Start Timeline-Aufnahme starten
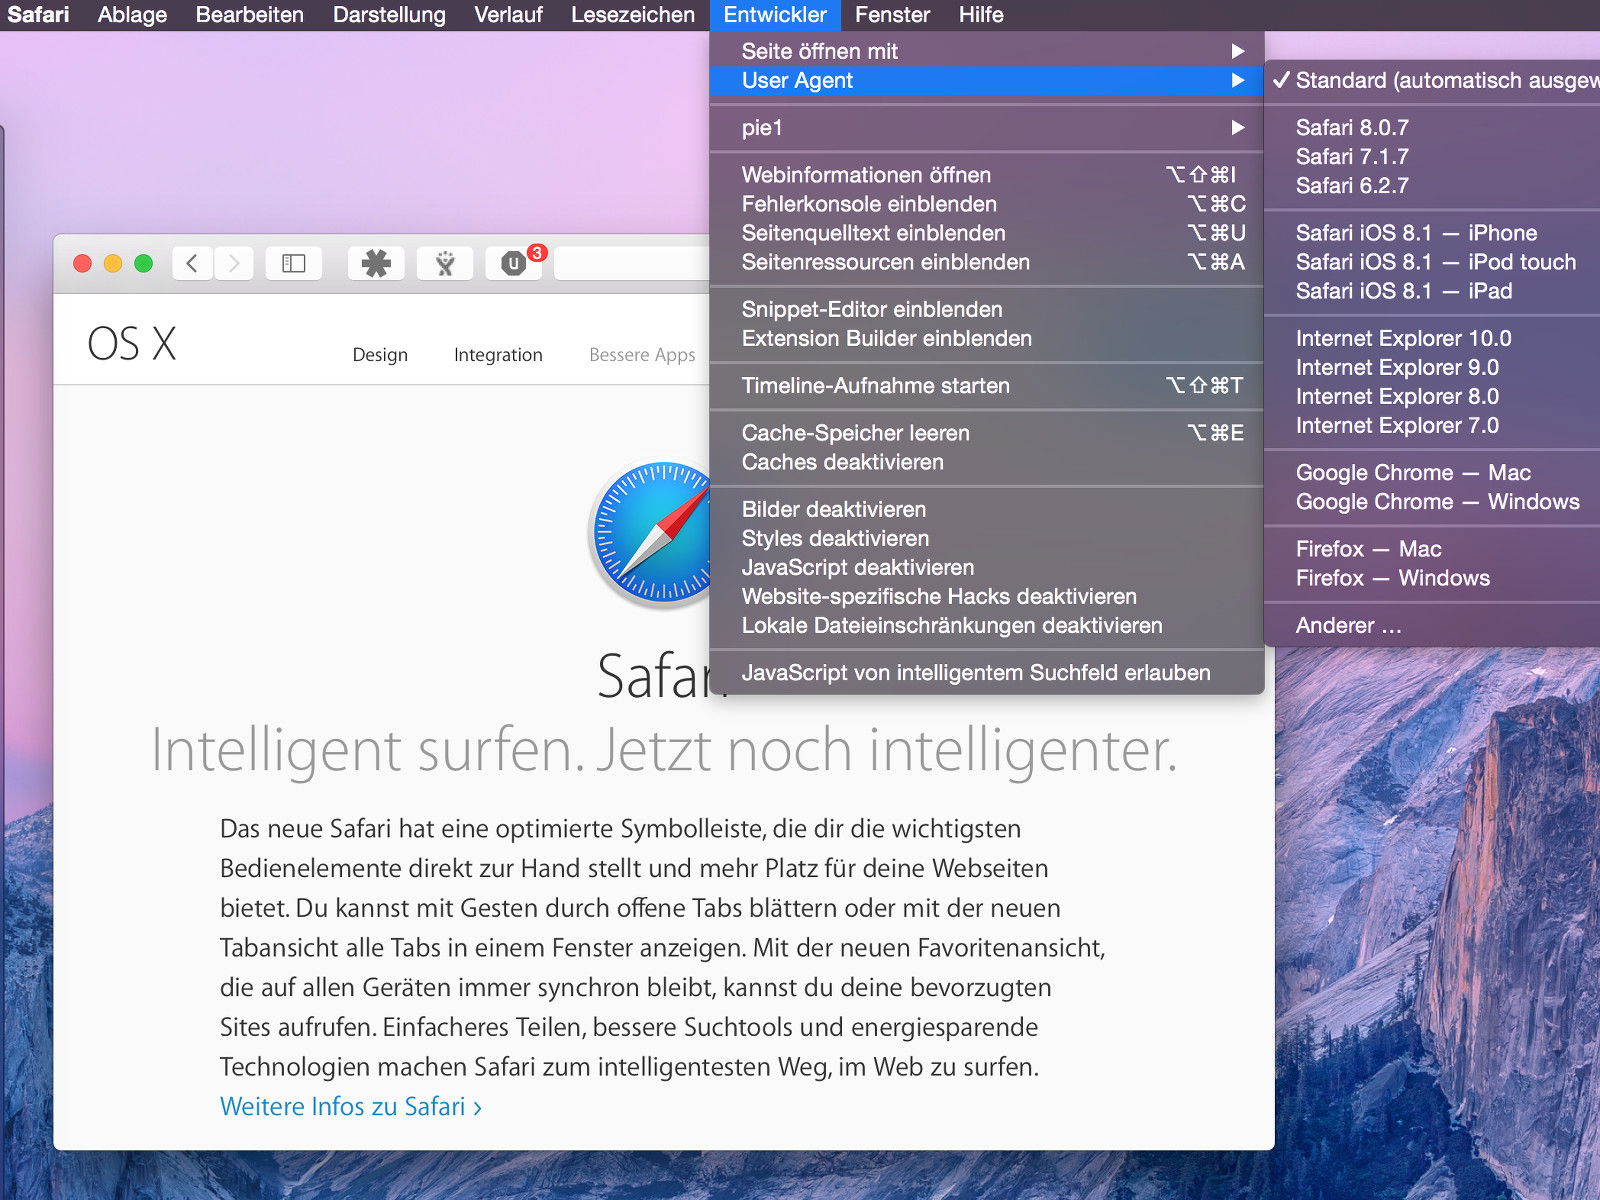The height and width of the screenshot is (1200, 1600). coord(987,386)
